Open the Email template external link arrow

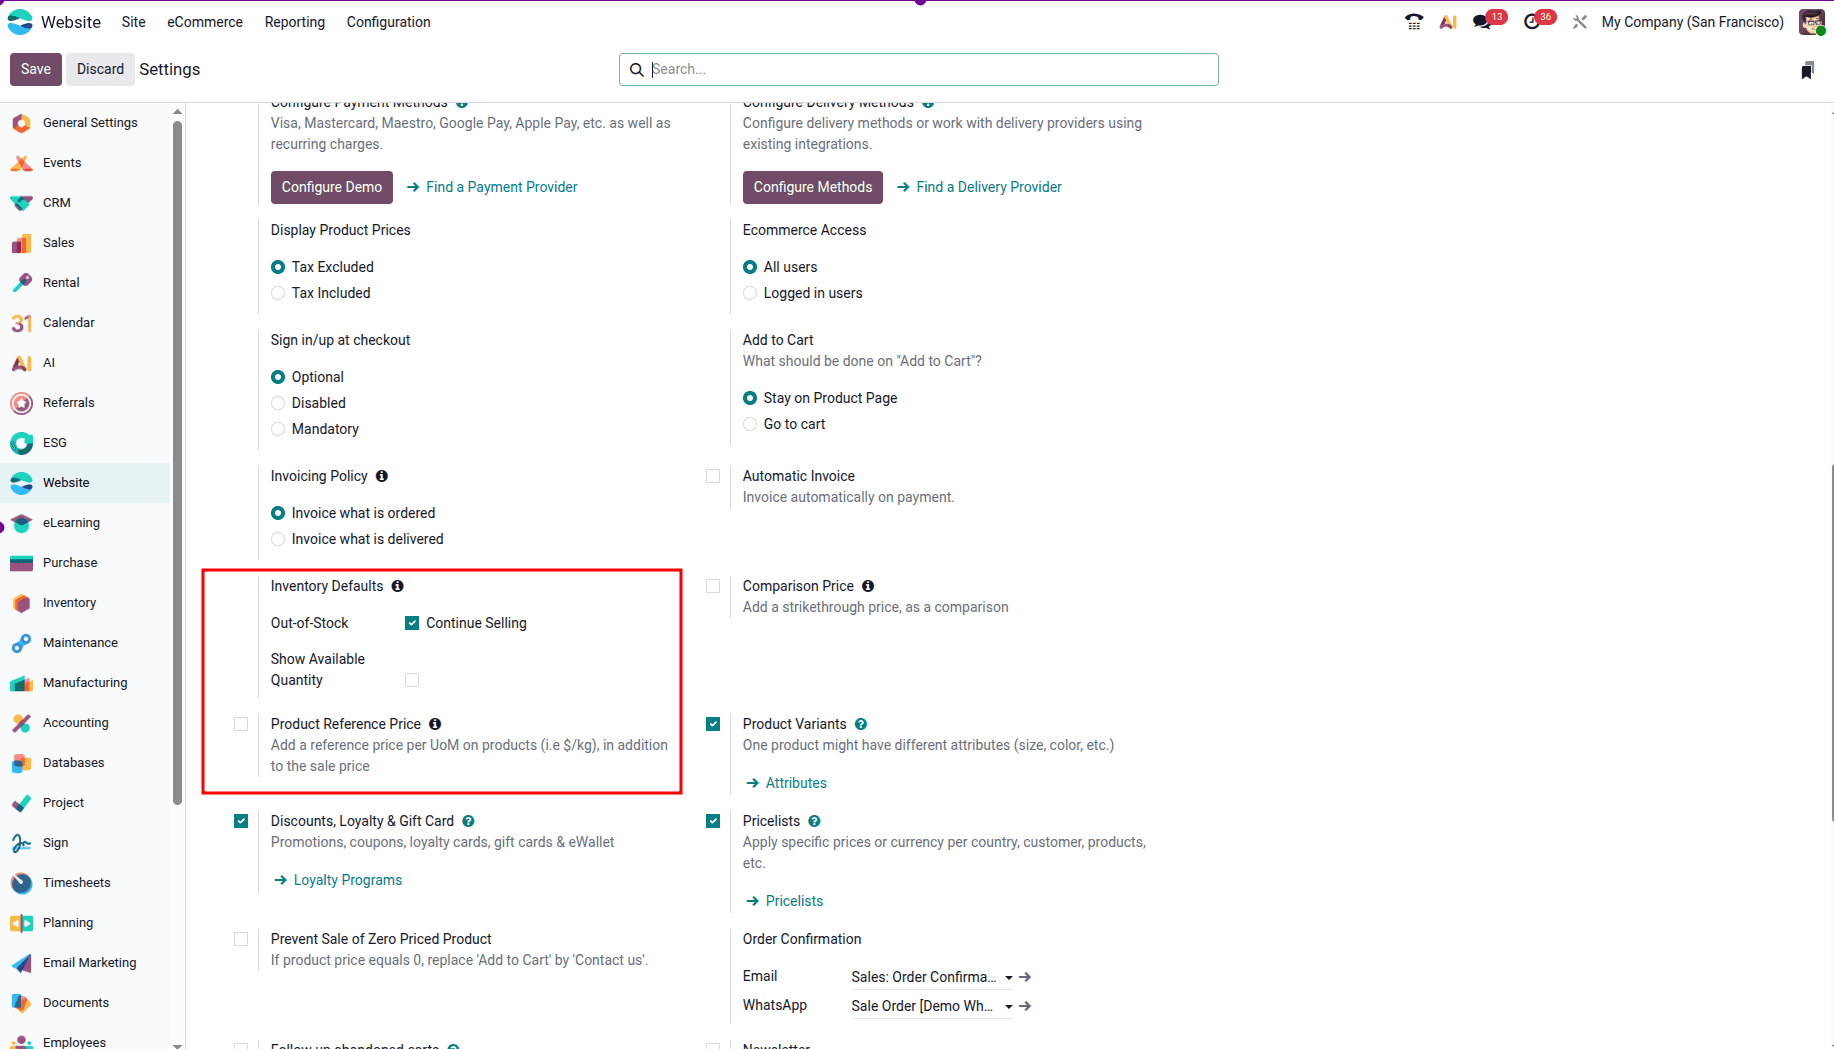(x=1025, y=977)
